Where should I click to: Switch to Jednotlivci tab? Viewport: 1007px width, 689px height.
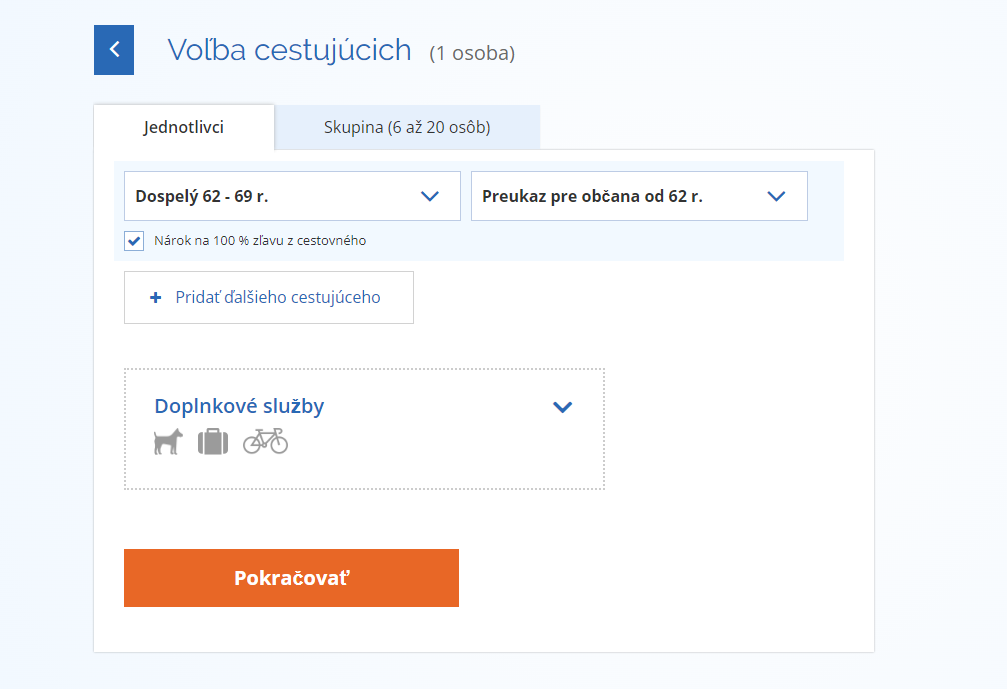coord(184,127)
